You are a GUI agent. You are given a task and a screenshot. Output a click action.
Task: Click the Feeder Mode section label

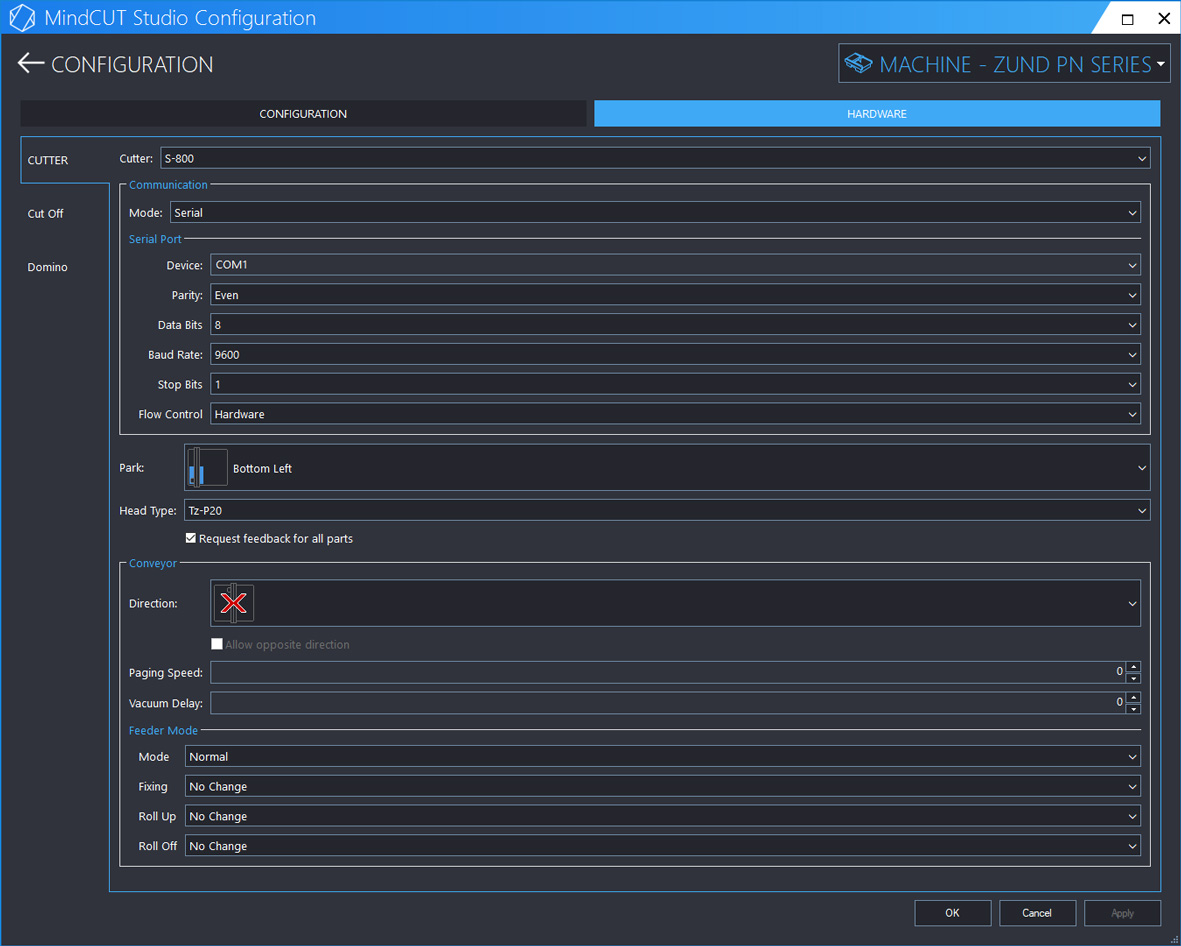[163, 730]
